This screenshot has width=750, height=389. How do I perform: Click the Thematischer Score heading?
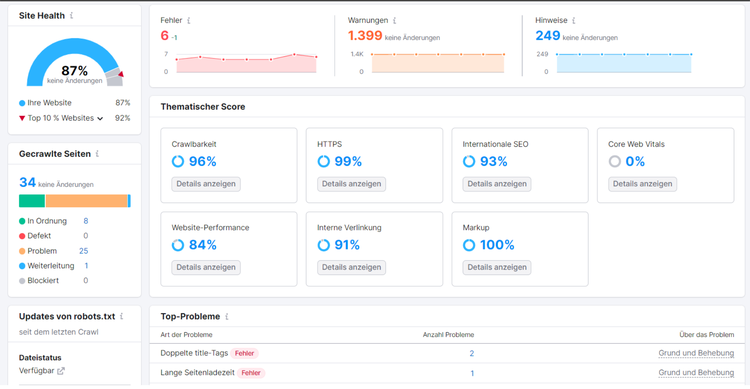pyautogui.click(x=203, y=107)
